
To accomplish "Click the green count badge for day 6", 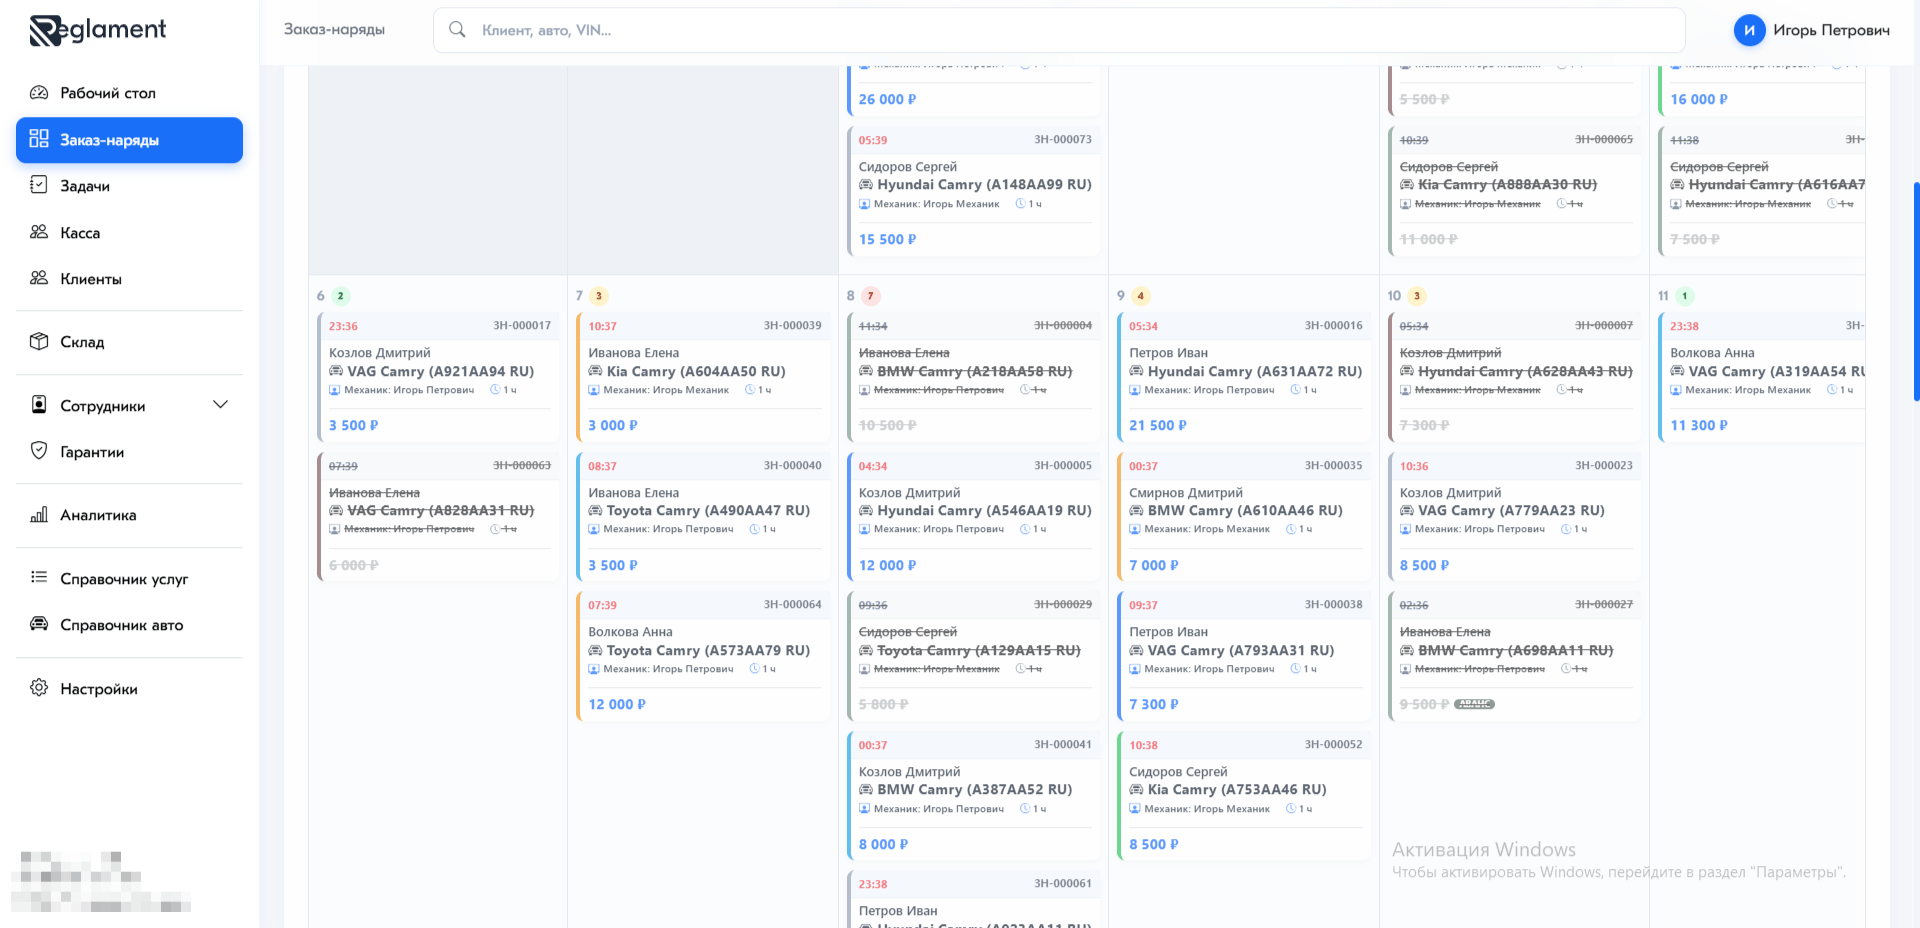I will click(341, 296).
